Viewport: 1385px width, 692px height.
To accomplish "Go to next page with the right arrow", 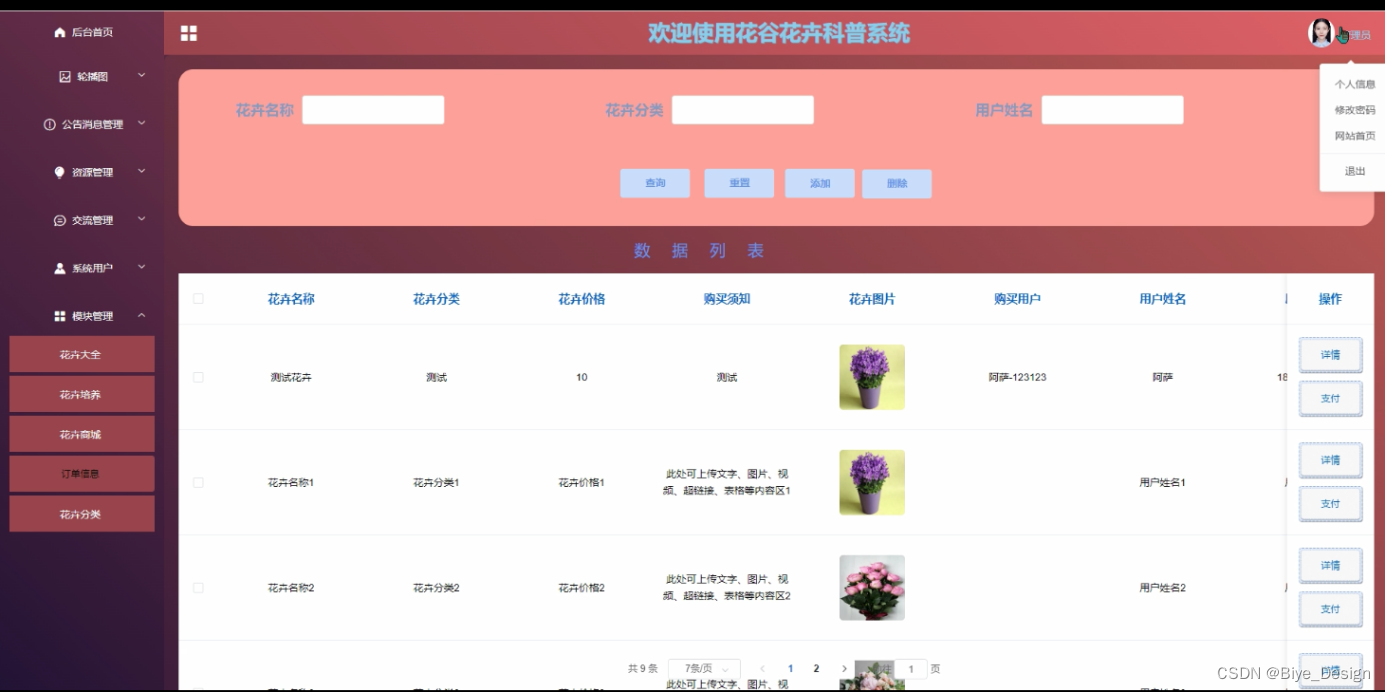I will [x=844, y=669].
